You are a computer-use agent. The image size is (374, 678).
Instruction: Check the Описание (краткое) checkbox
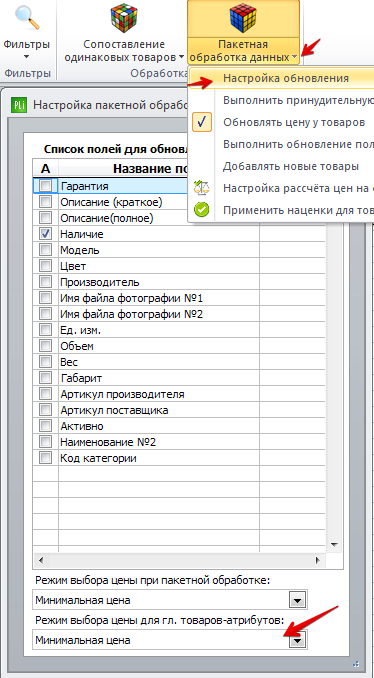[x=45, y=202]
